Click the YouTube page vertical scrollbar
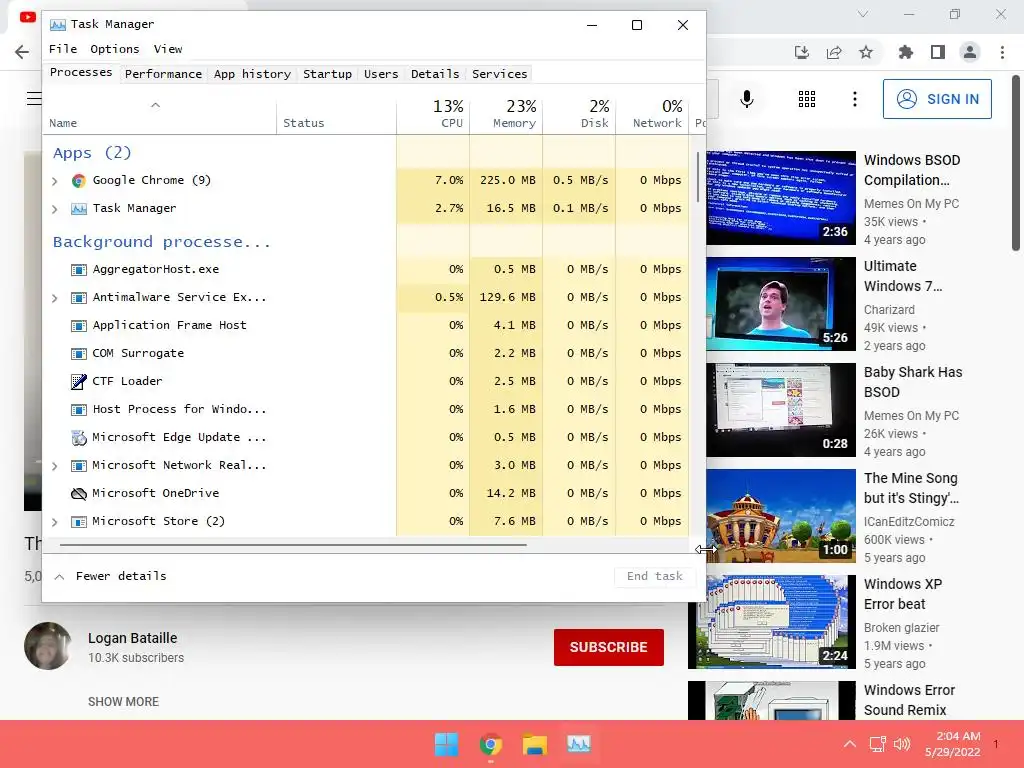Image resolution: width=1024 pixels, height=768 pixels. 1016,163
